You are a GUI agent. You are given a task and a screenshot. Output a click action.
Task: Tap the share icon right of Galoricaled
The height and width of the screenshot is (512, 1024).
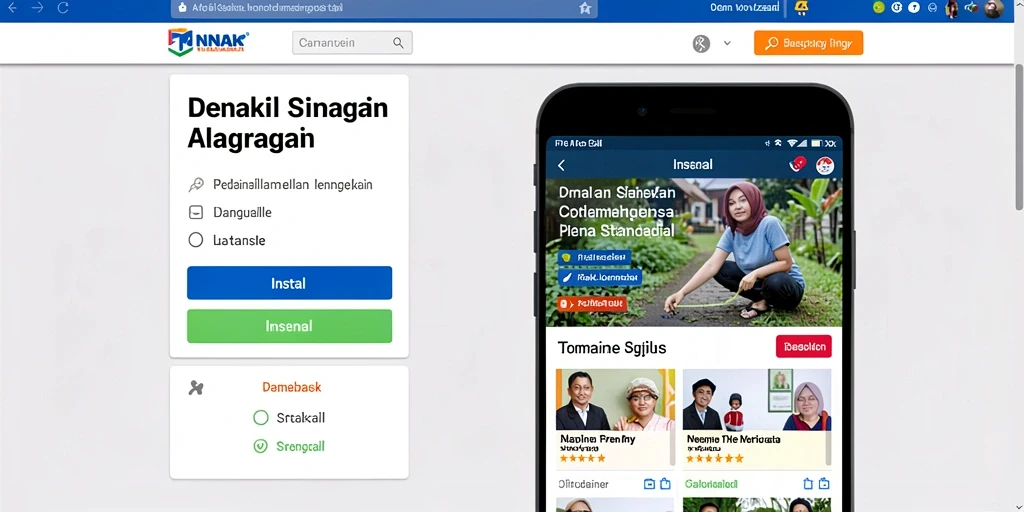808,484
